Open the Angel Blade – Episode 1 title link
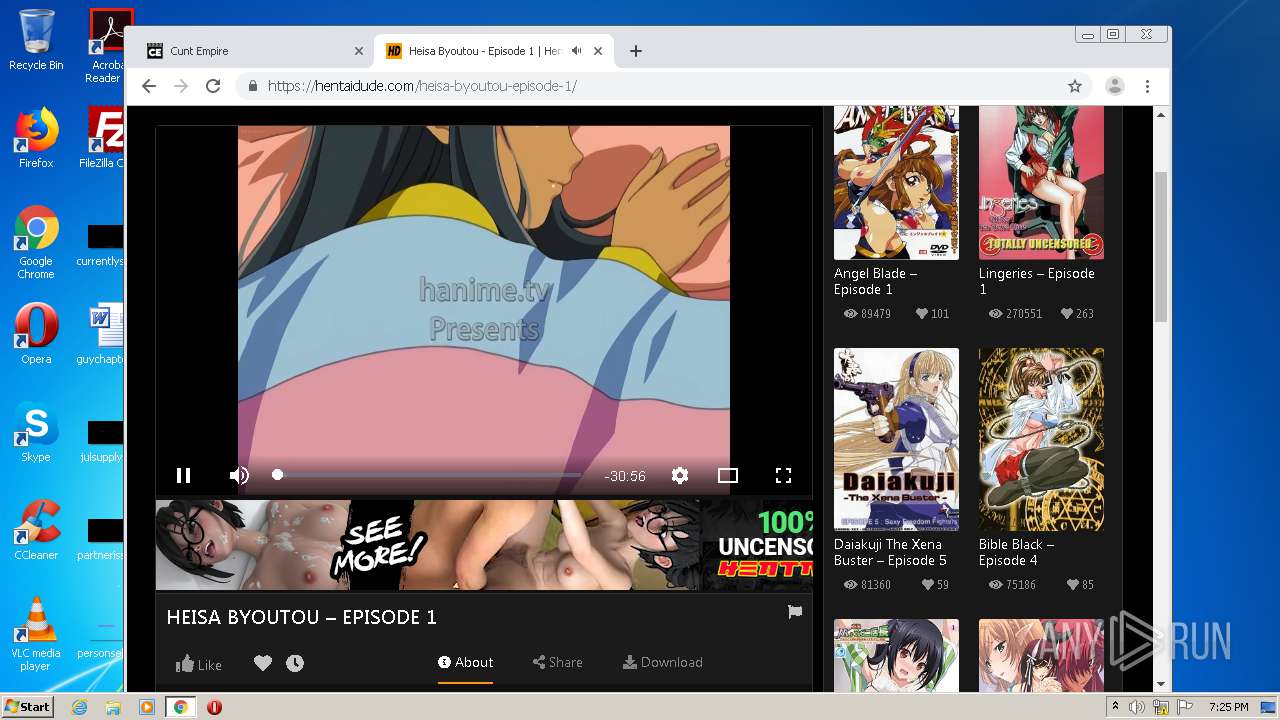The width and height of the screenshot is (1280, 720). point(876,281)
